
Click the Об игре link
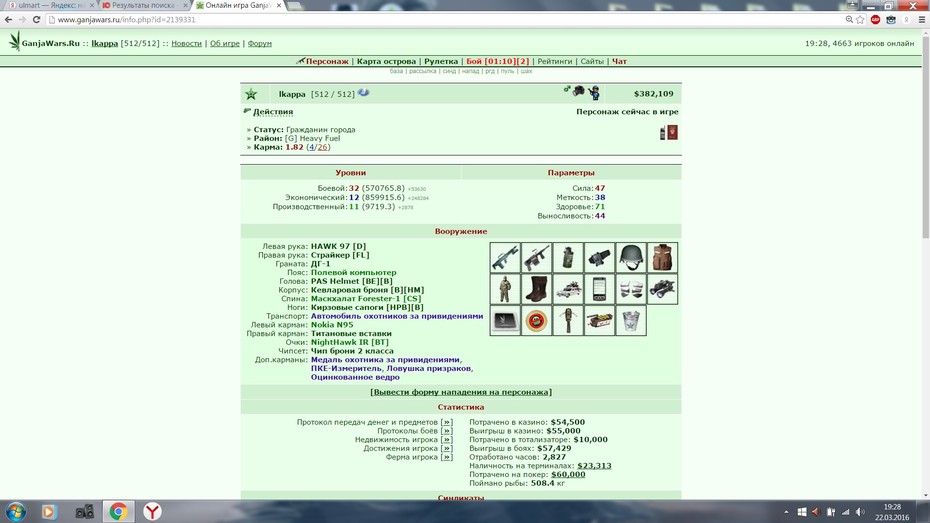point(225,43)
